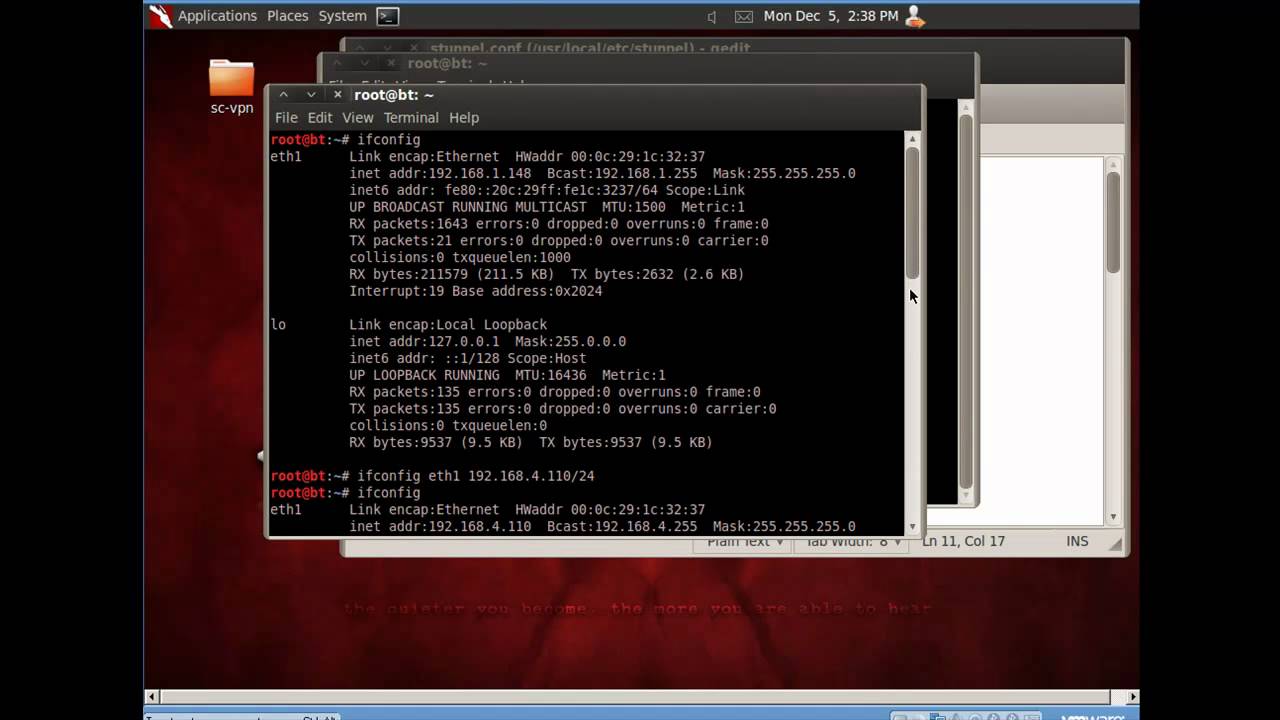Open the Places menu in top panel
This screenshot has width=1280, height=720.
point(287,16)
